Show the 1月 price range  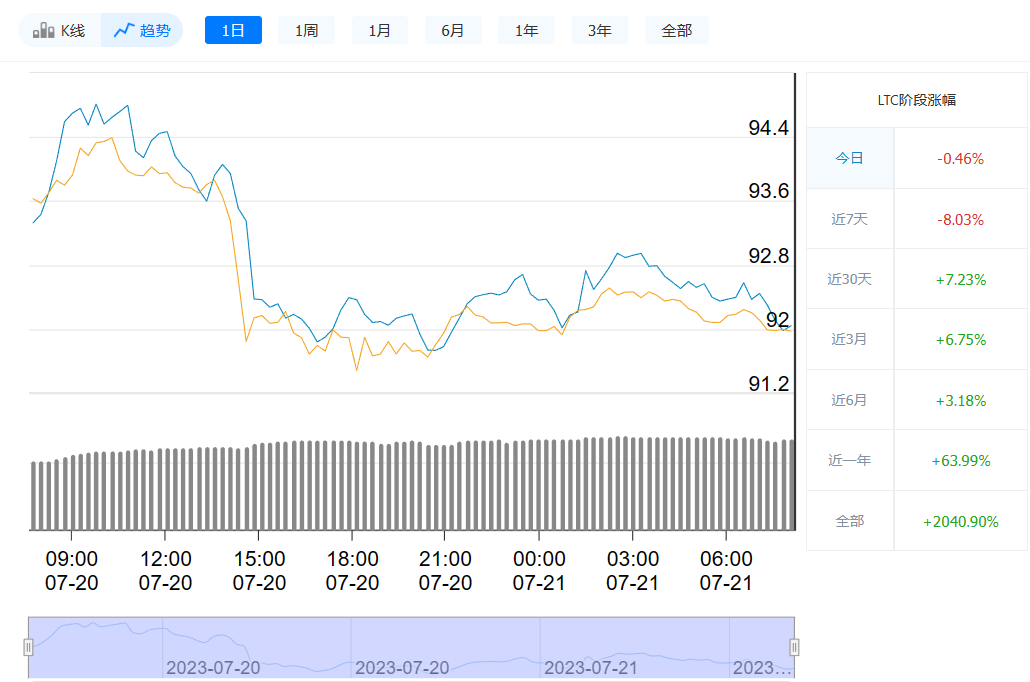380,31
